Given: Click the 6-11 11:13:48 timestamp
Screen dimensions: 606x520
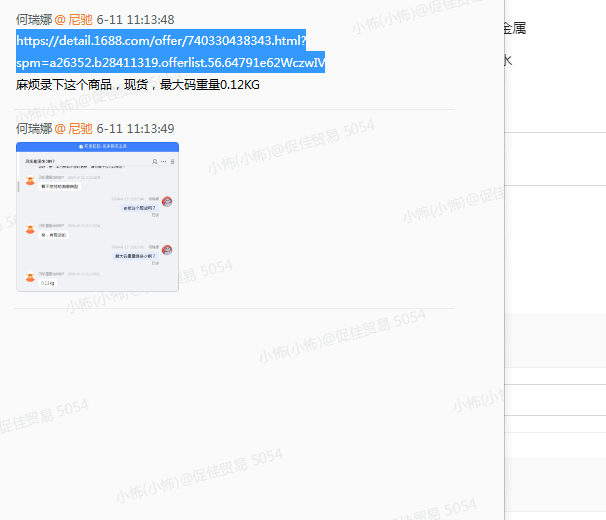Looking at the screenshot, I should (x=135, y=20).
